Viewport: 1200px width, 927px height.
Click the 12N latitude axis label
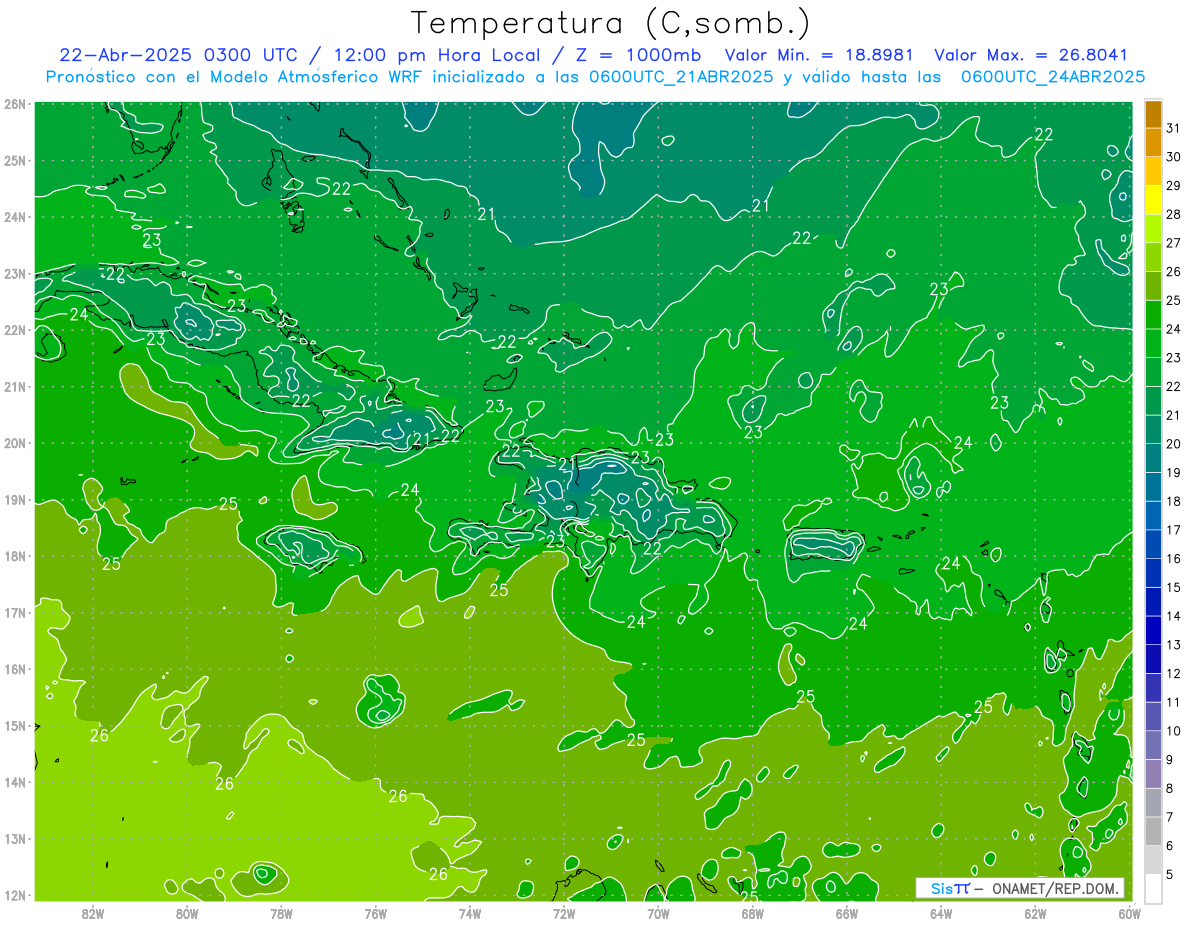point(15,895)
